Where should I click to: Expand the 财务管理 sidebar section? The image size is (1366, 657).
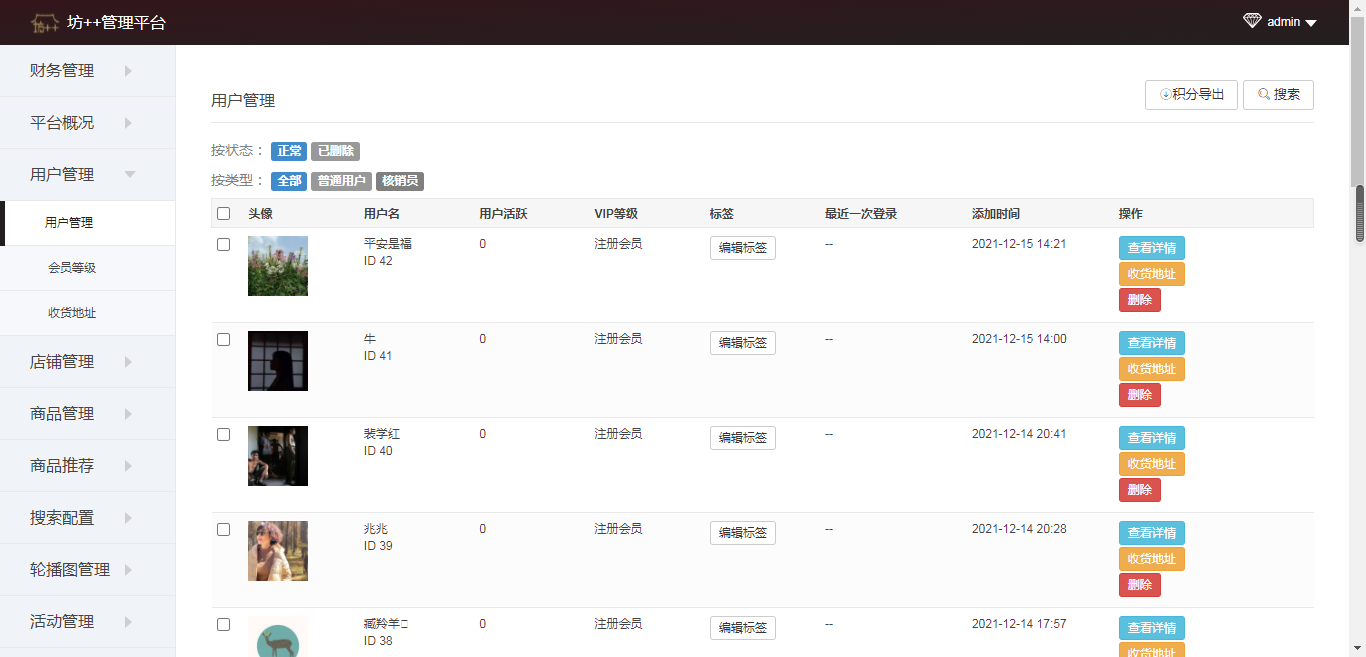[87, 71]
